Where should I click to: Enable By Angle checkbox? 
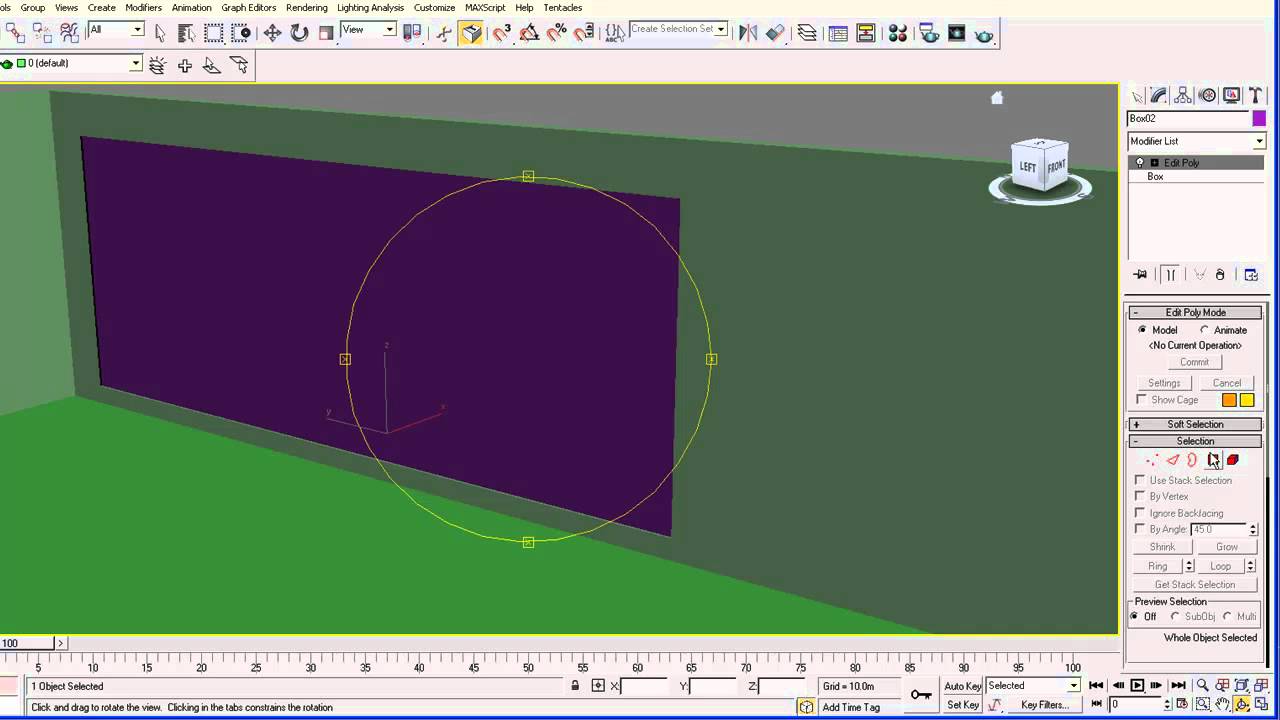point(1140,529)
